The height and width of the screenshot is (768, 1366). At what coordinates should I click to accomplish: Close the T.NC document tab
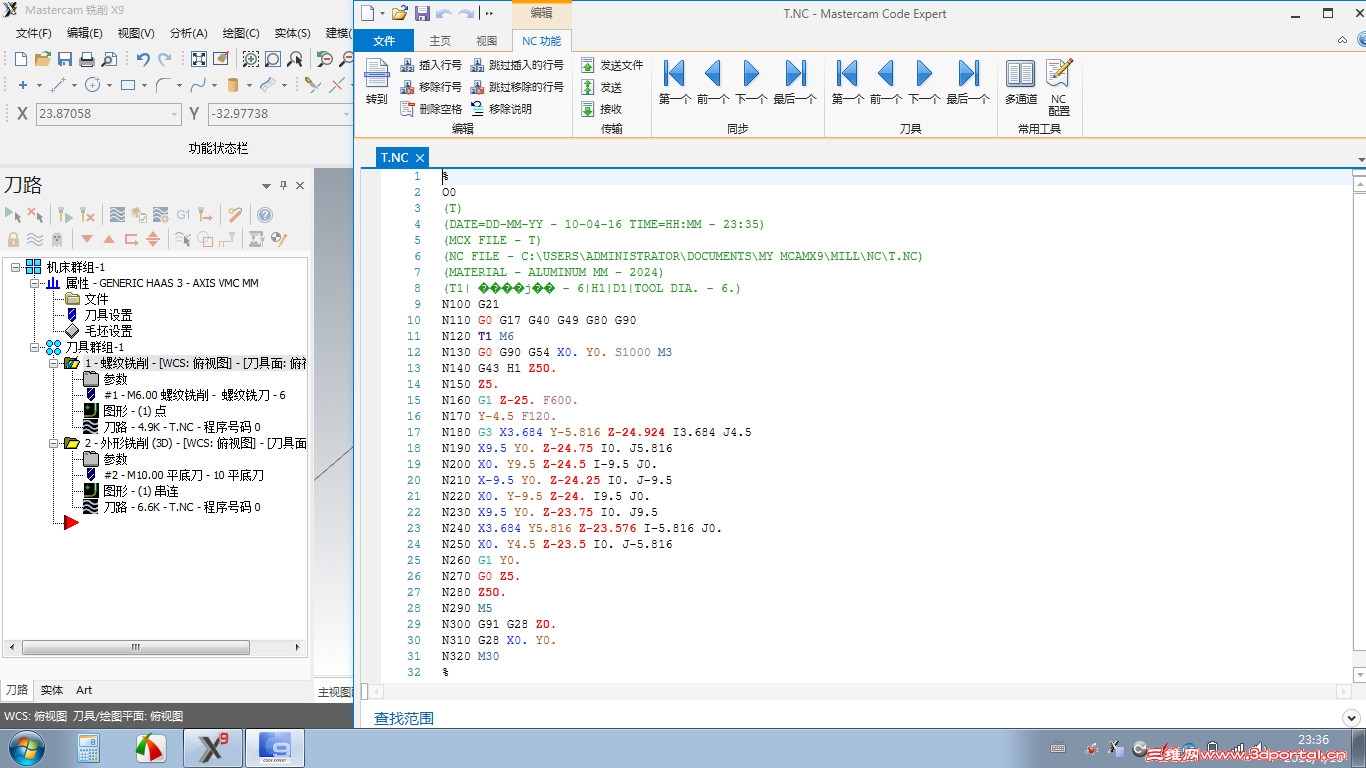[420, 158]
